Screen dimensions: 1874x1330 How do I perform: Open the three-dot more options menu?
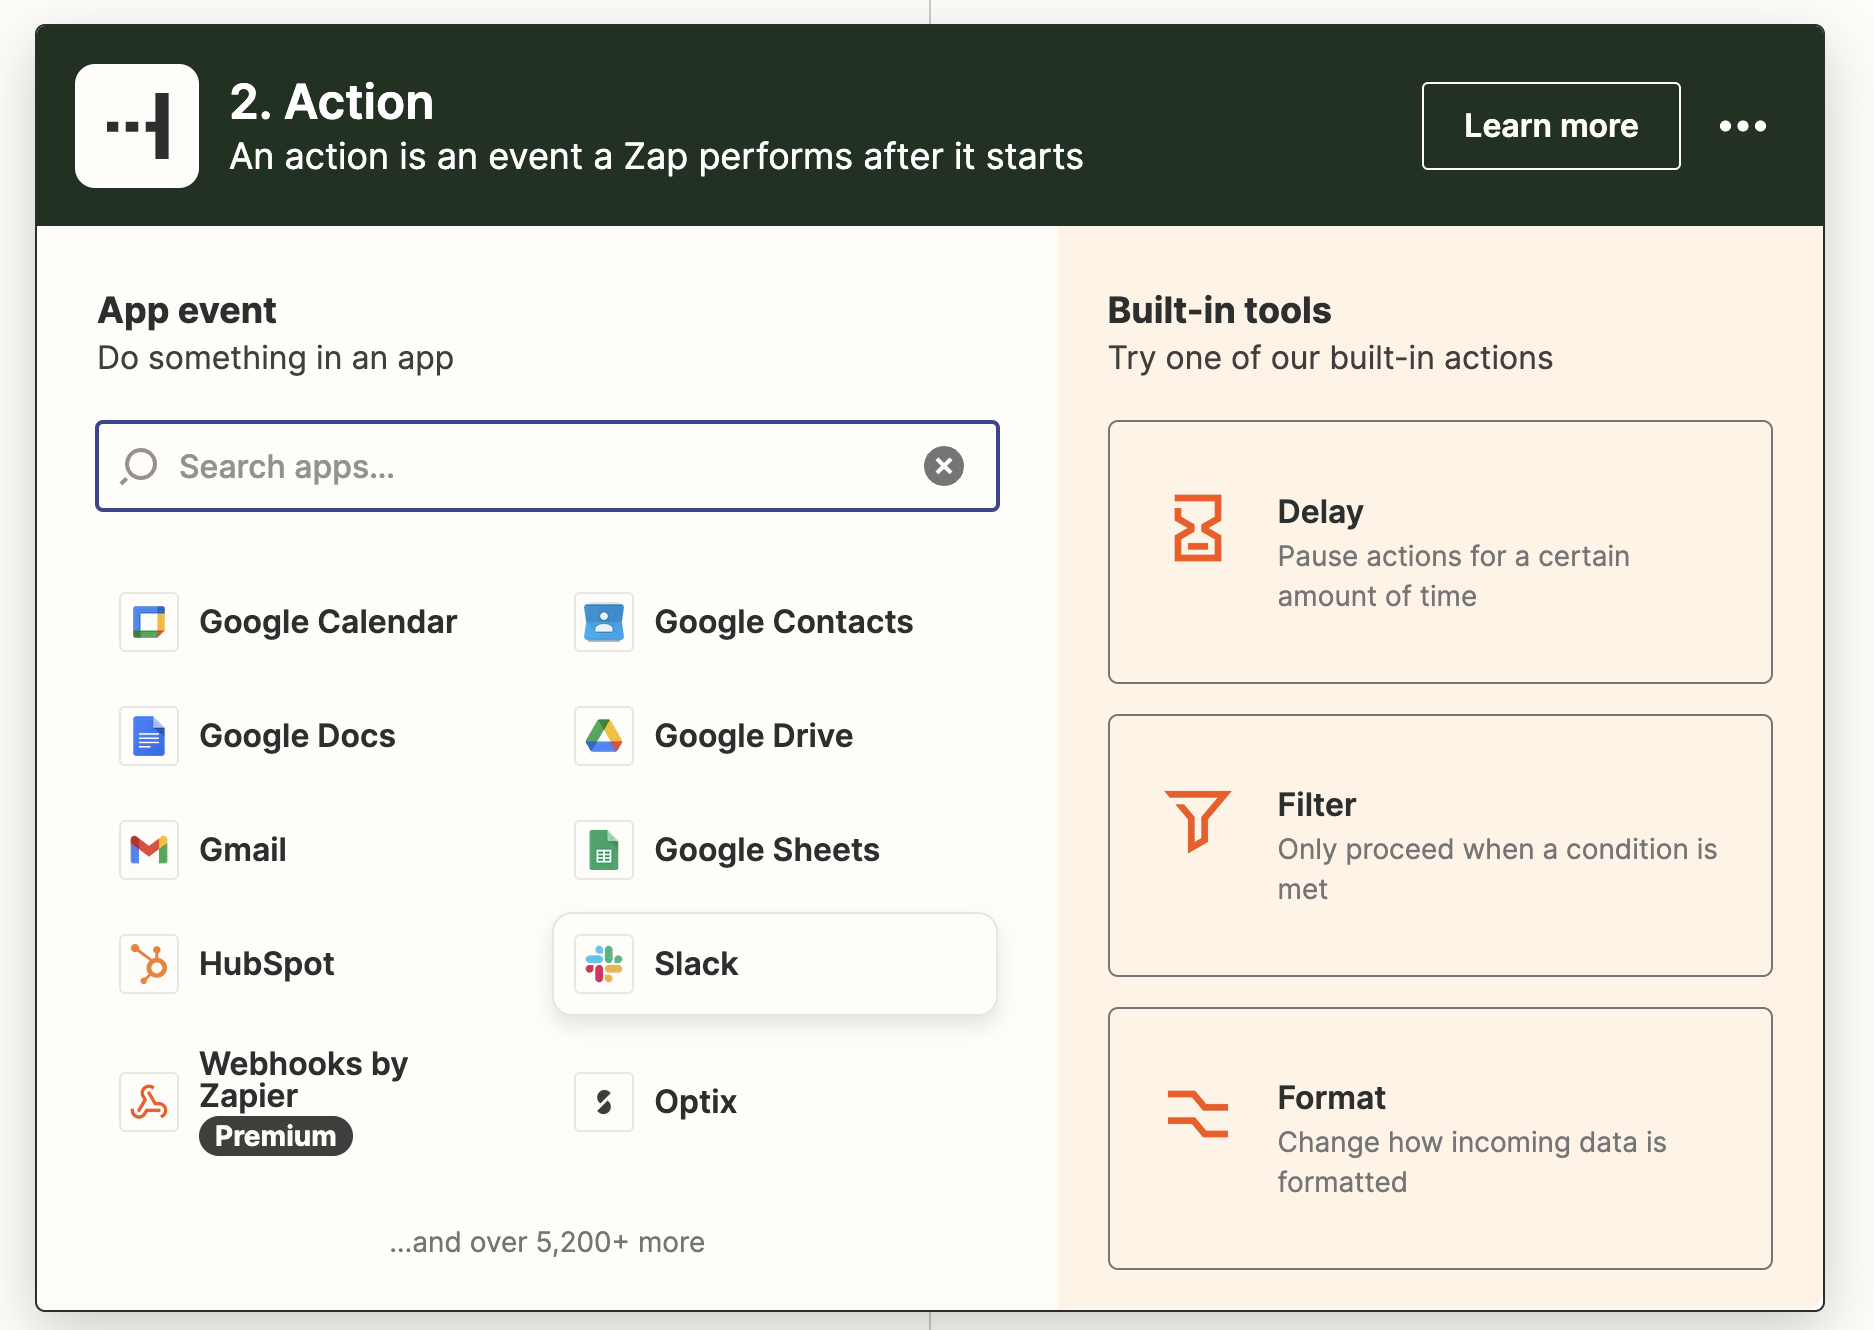click(1743, 126)
